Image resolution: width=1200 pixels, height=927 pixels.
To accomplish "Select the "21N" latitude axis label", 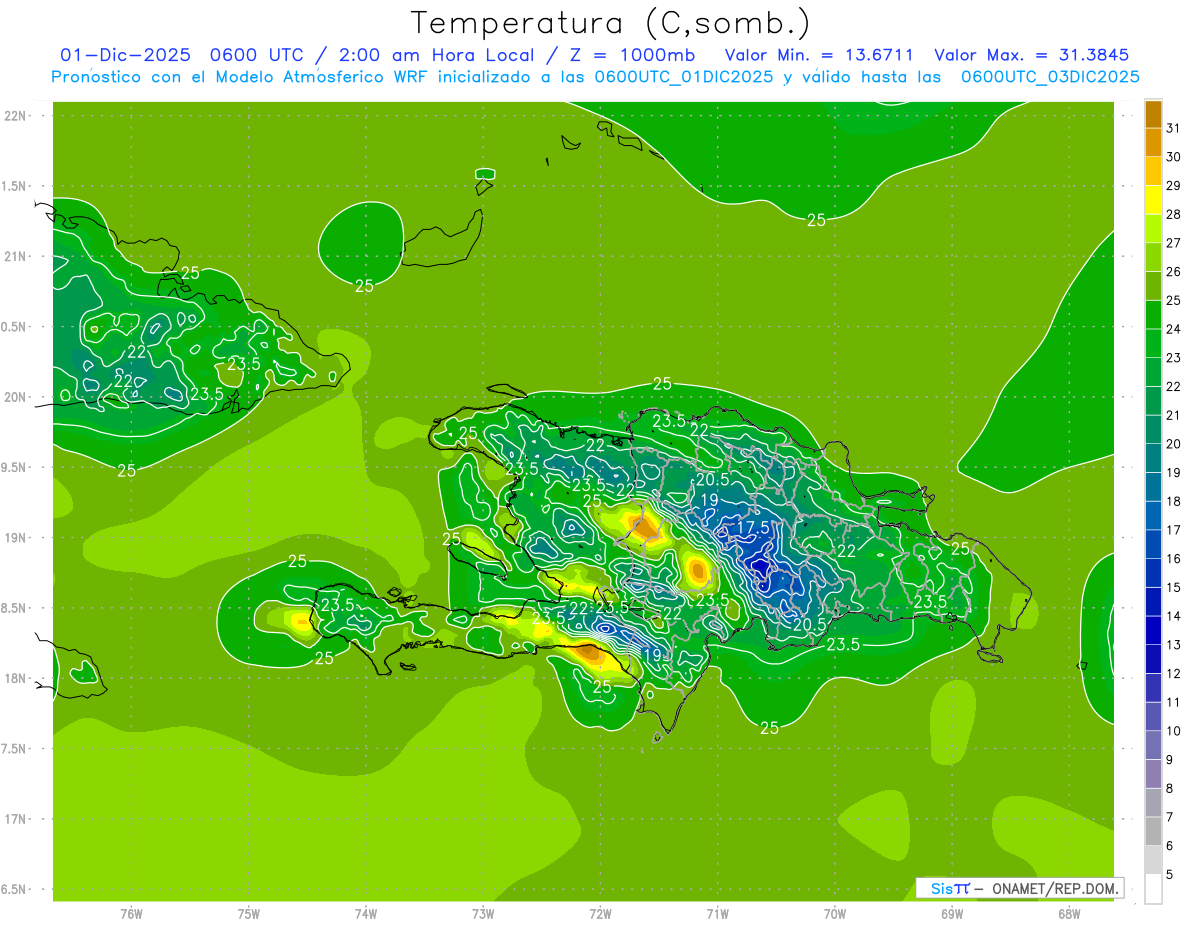I will coord(15,257).
